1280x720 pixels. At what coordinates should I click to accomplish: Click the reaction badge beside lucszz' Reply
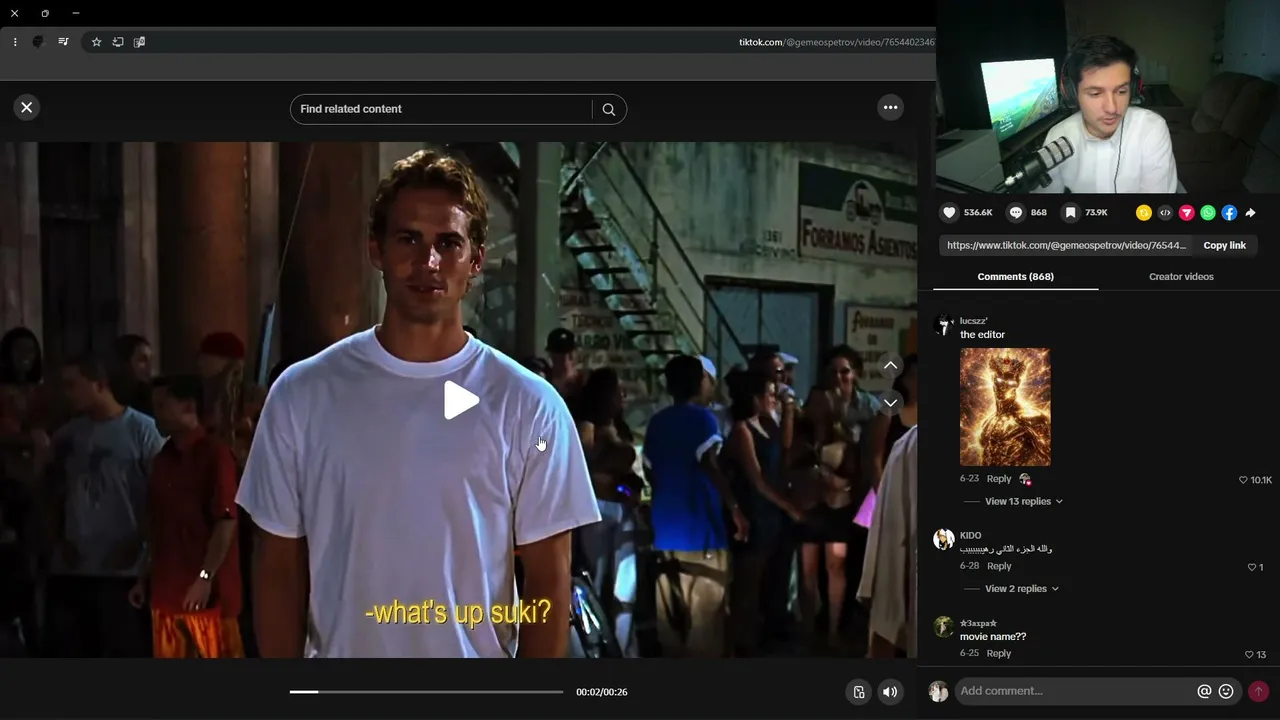[1024, 479]
